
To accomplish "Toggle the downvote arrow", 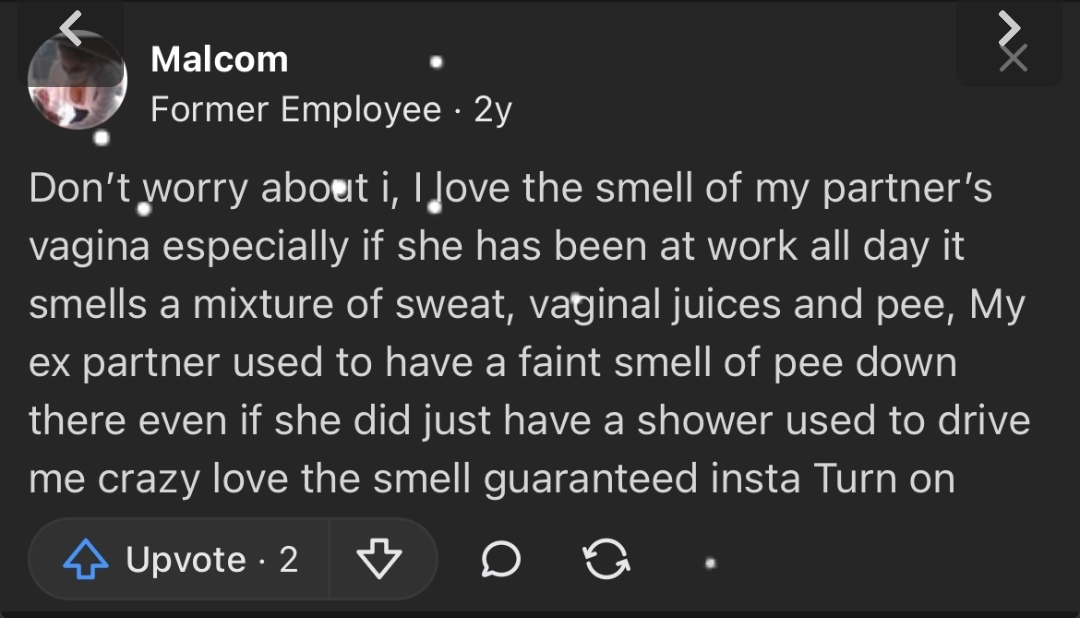I will [379, 560].
